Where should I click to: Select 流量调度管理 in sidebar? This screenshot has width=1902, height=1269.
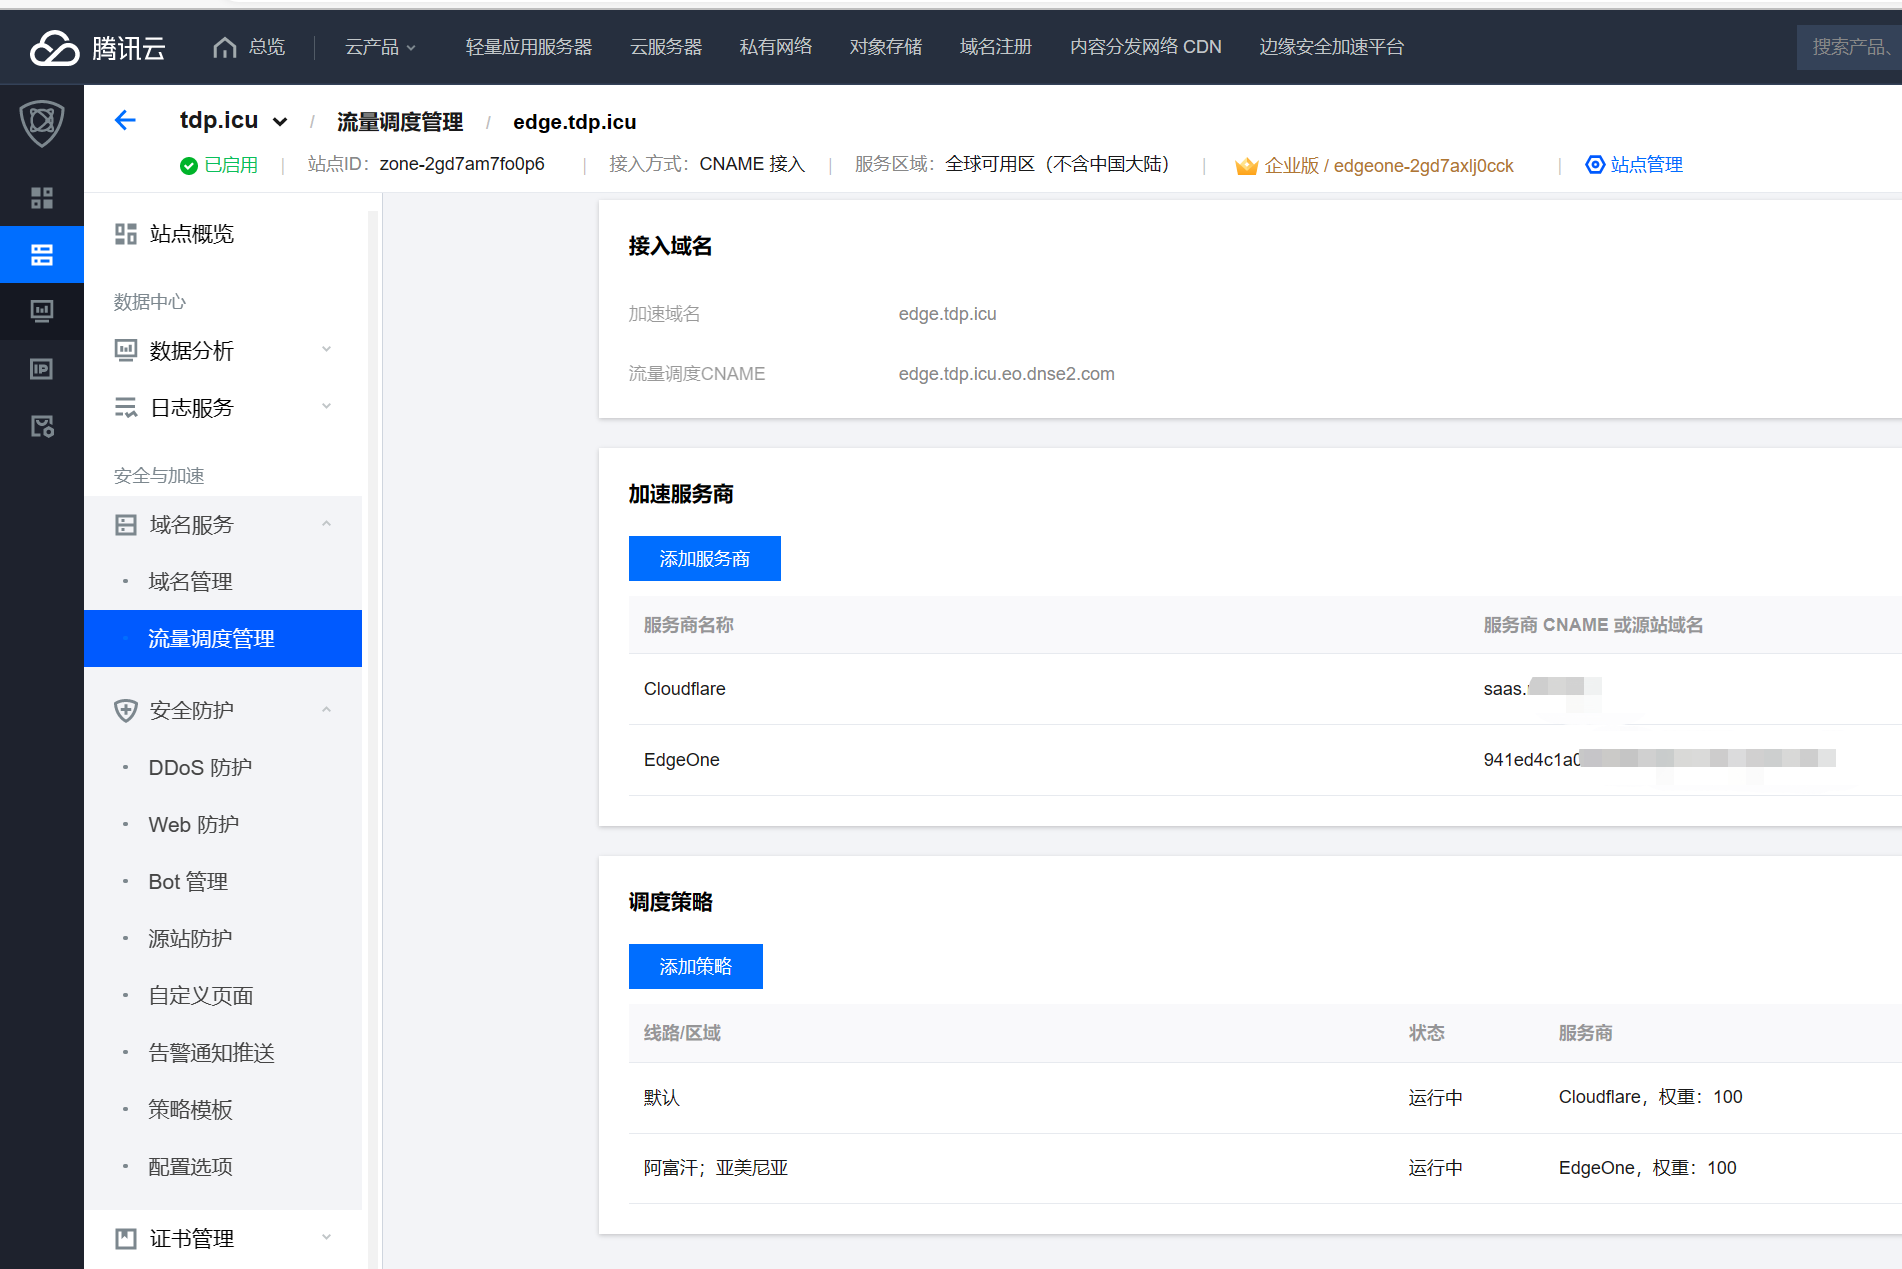(x=223, y=639)
